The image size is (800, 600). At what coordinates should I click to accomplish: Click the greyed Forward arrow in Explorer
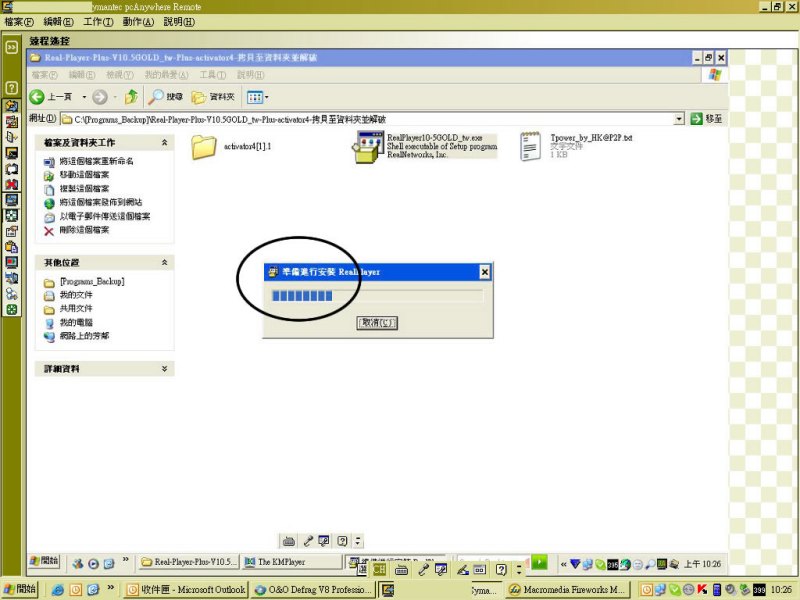(x=100, y=96)
